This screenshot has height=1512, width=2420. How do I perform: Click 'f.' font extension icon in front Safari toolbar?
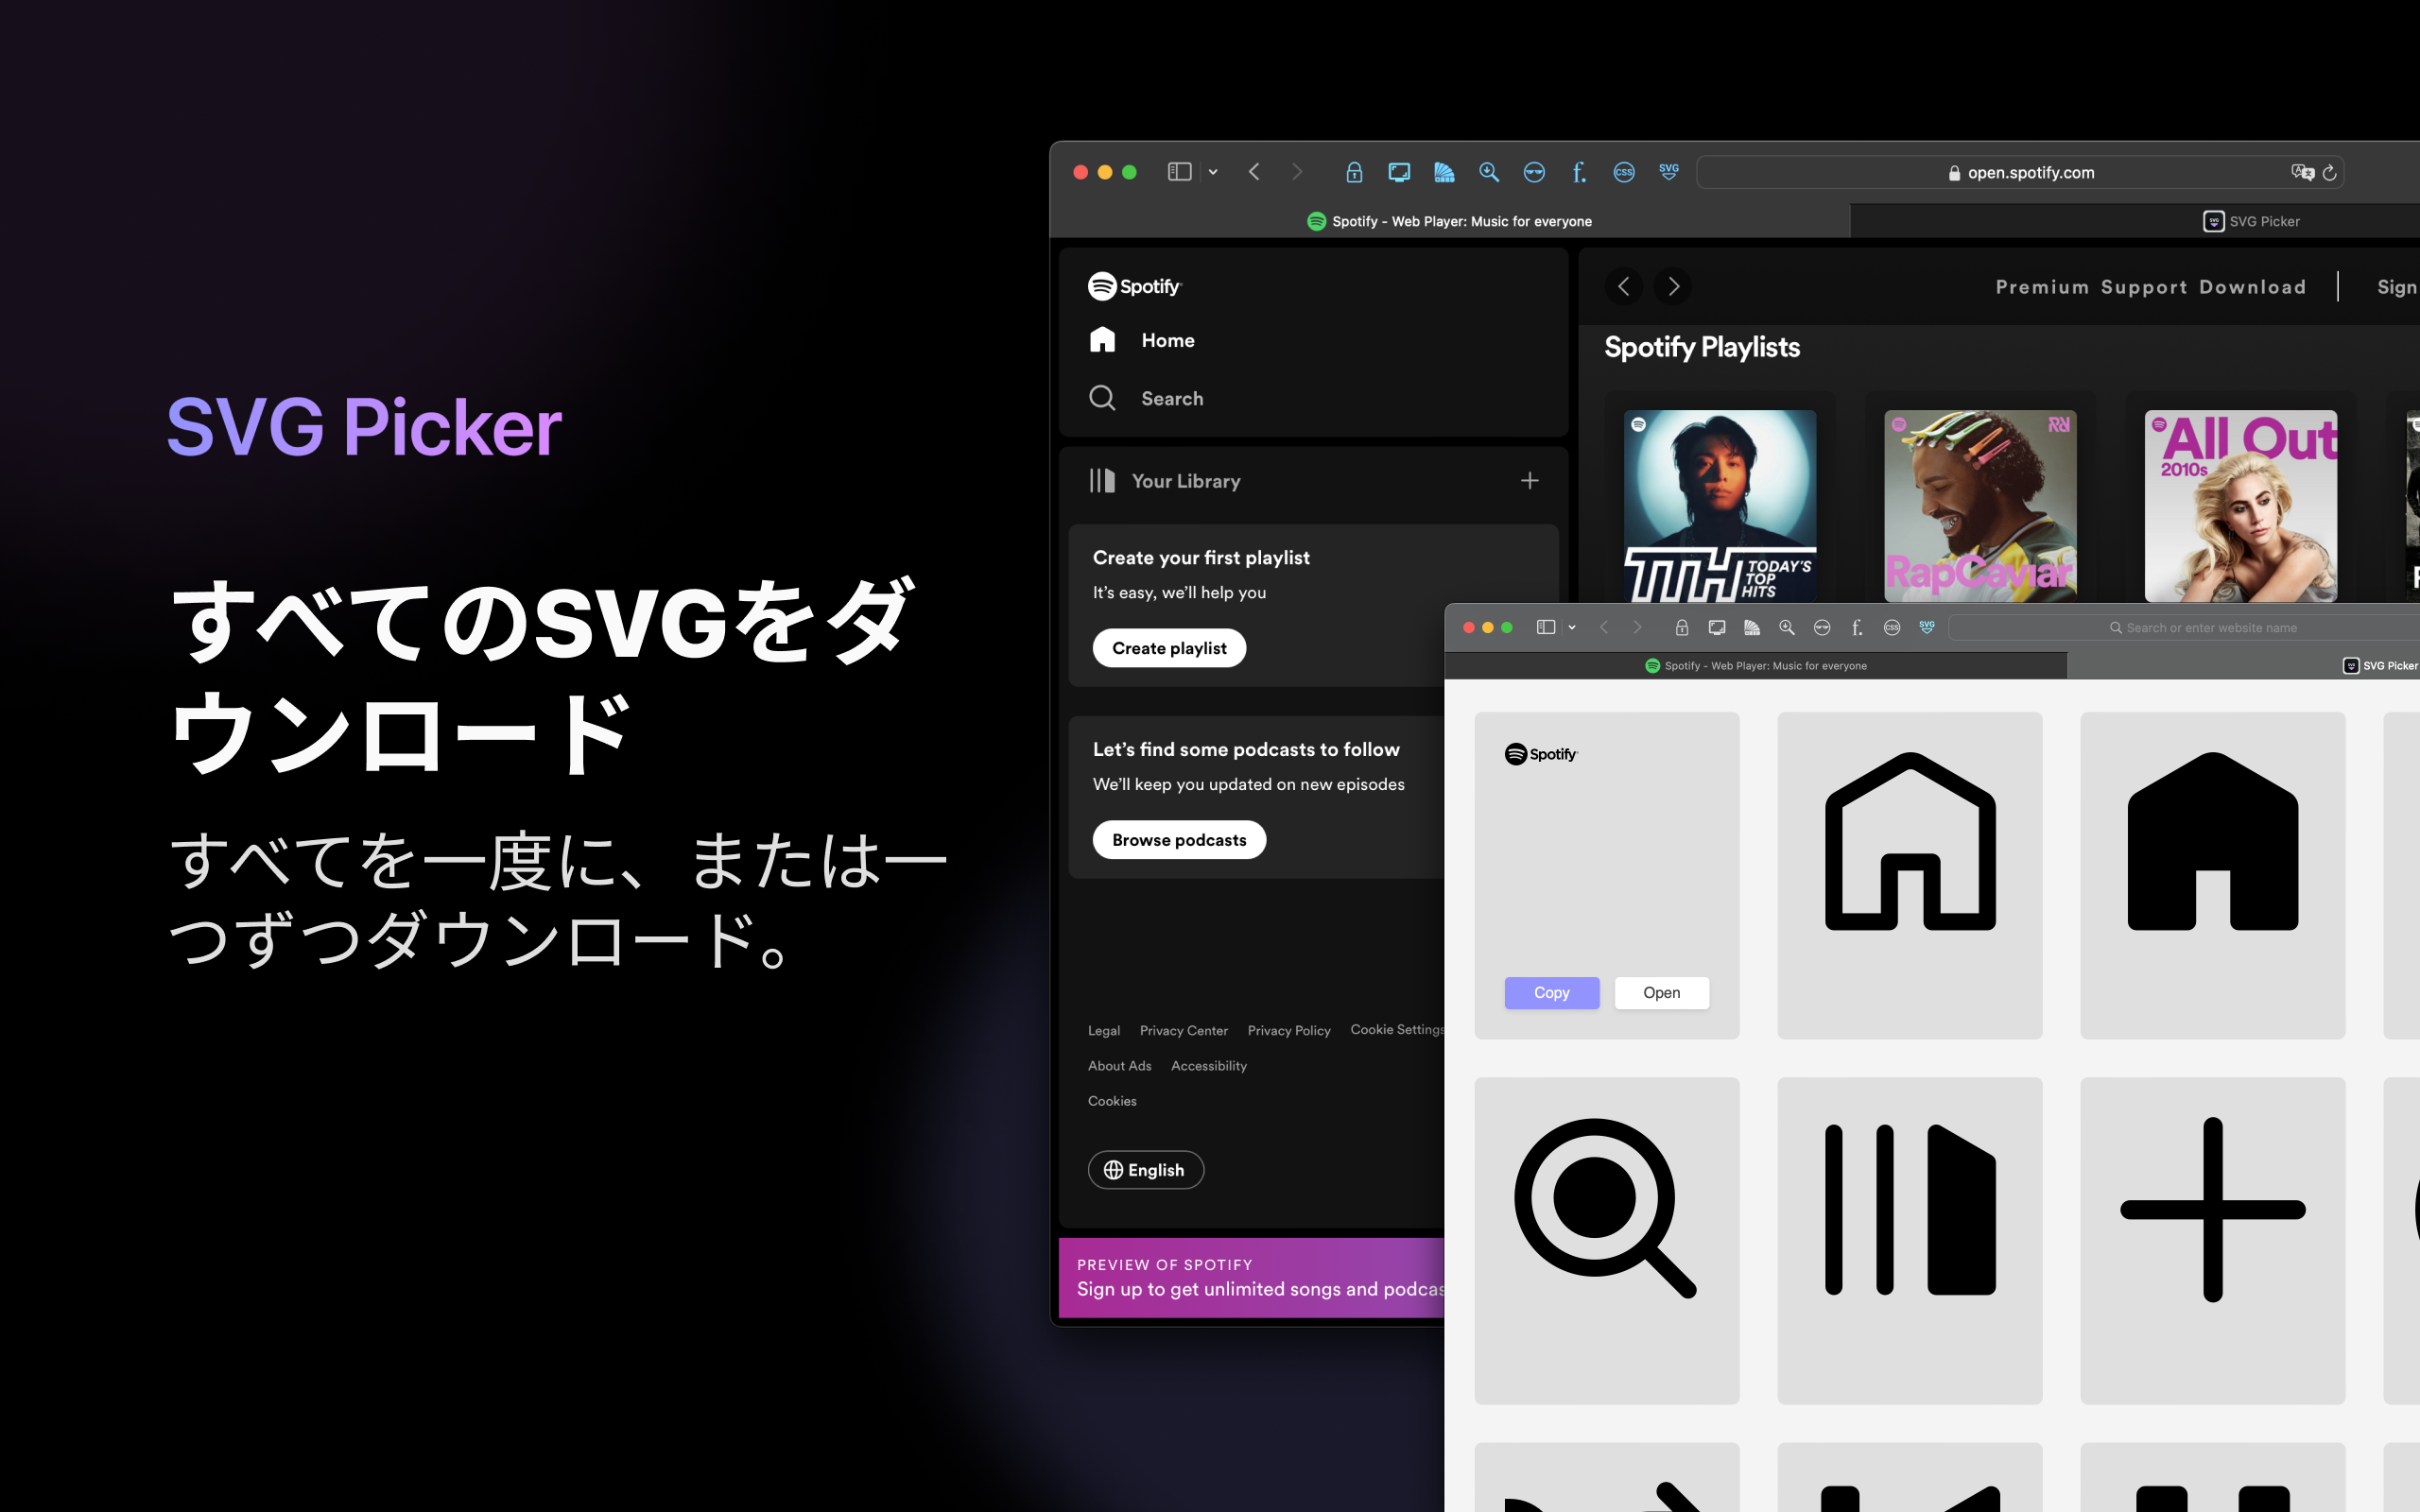[x=1857, y=628]
